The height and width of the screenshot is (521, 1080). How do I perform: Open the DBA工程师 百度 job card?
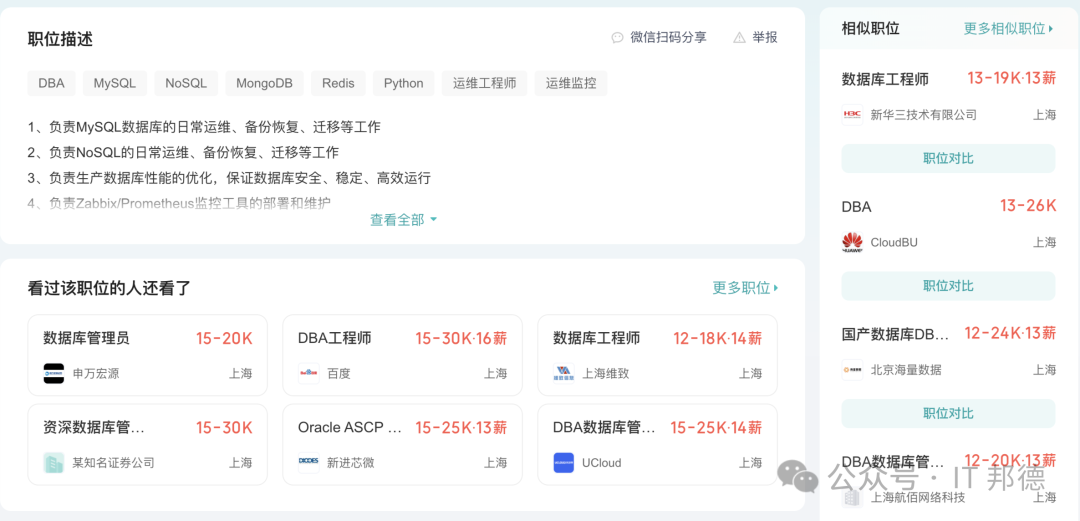[402, 356]
